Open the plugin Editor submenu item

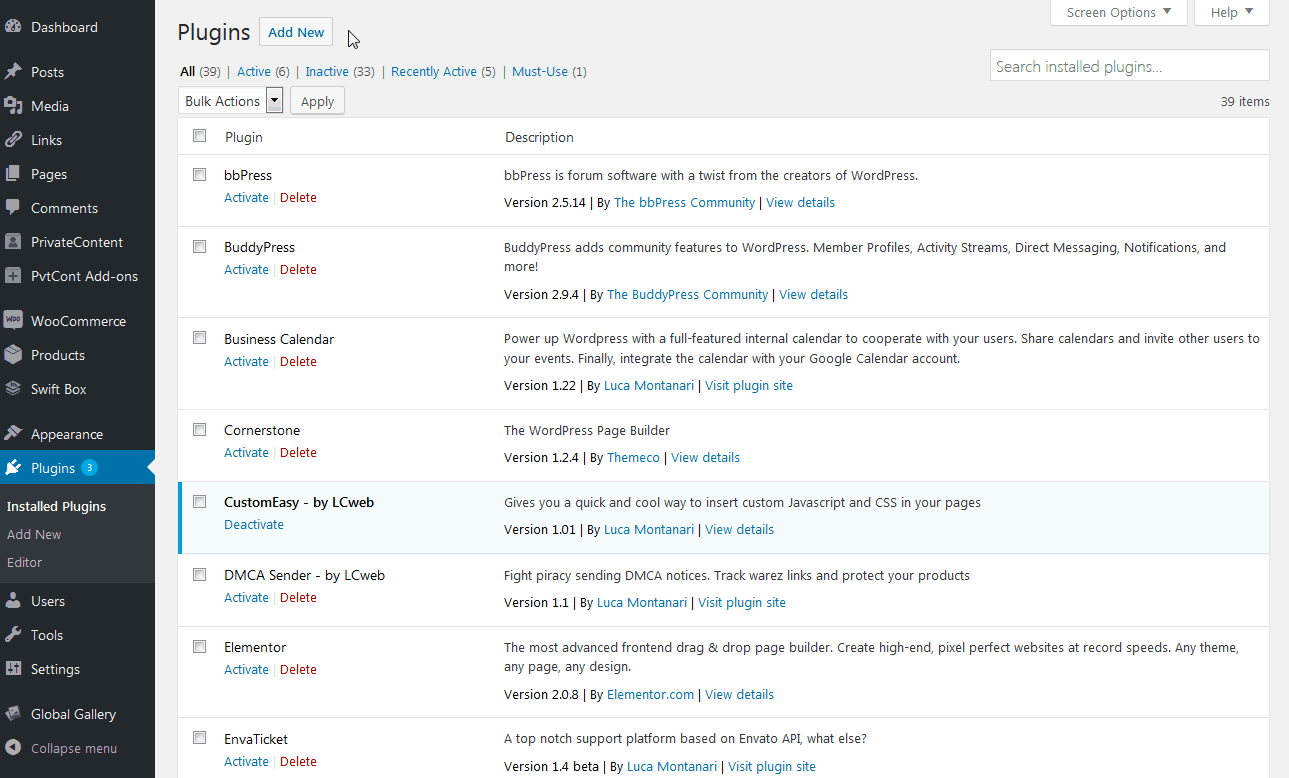pyautogui.click(x=25, y=562)
